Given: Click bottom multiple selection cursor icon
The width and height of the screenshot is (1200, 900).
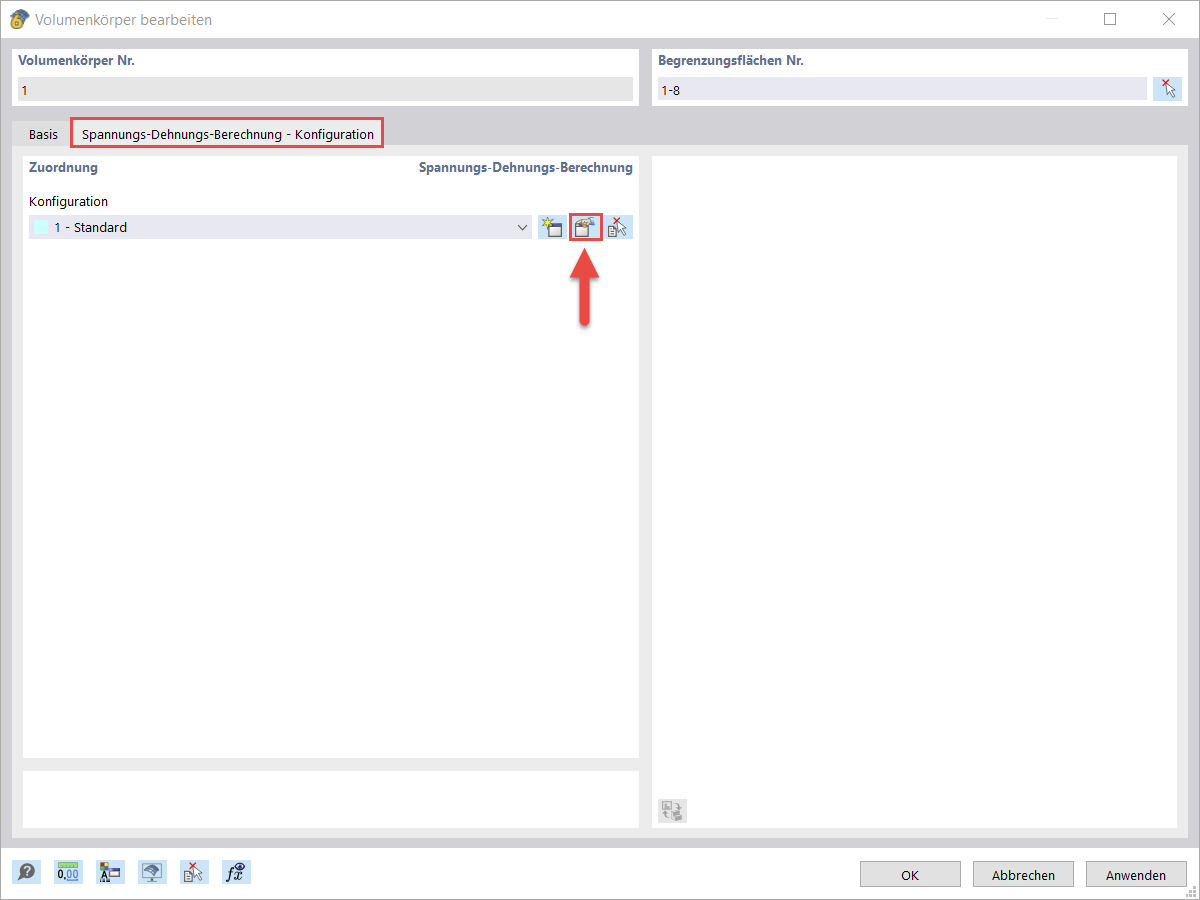Looking at the screenshot, I should click(x=194, y=873).
